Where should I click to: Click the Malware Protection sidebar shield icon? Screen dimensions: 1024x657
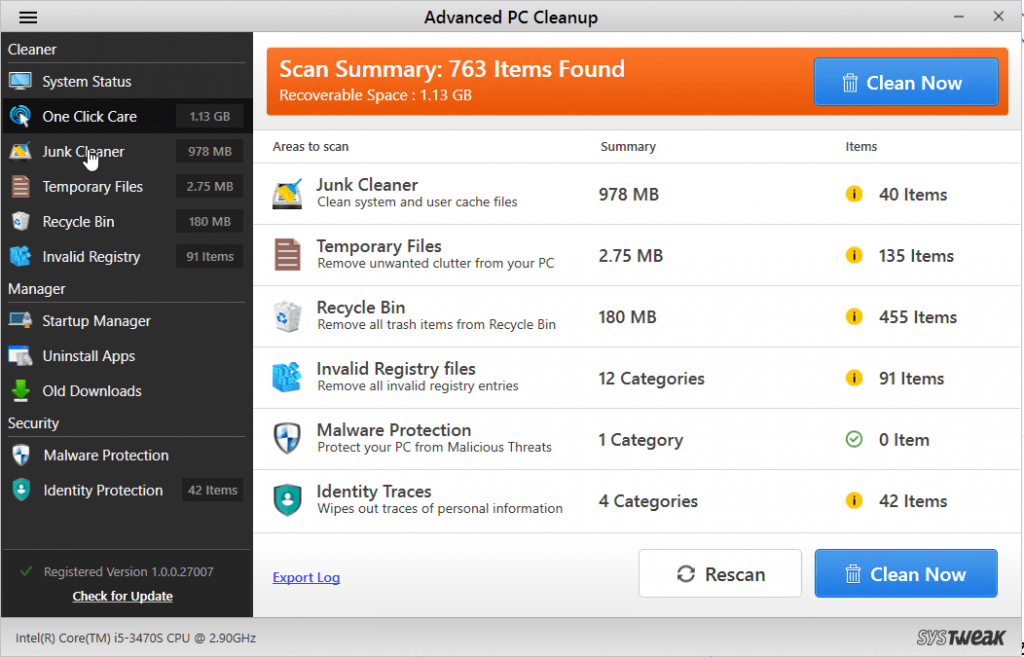click(21, 455)
